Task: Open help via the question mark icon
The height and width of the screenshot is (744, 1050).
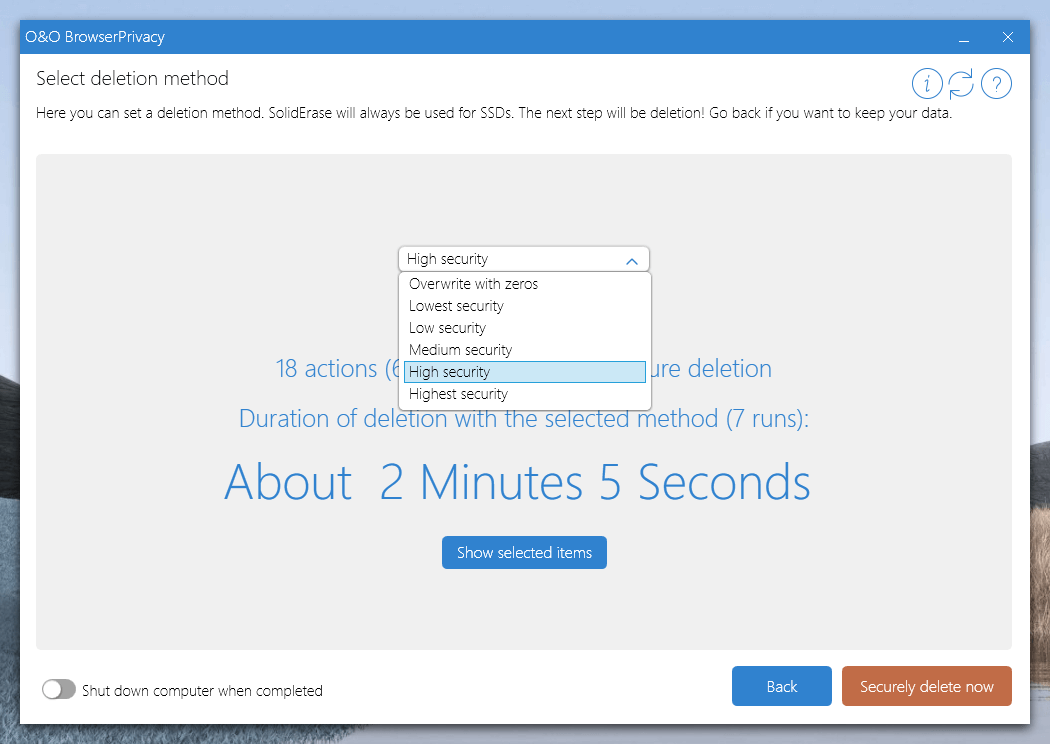Action: [996, 83]
